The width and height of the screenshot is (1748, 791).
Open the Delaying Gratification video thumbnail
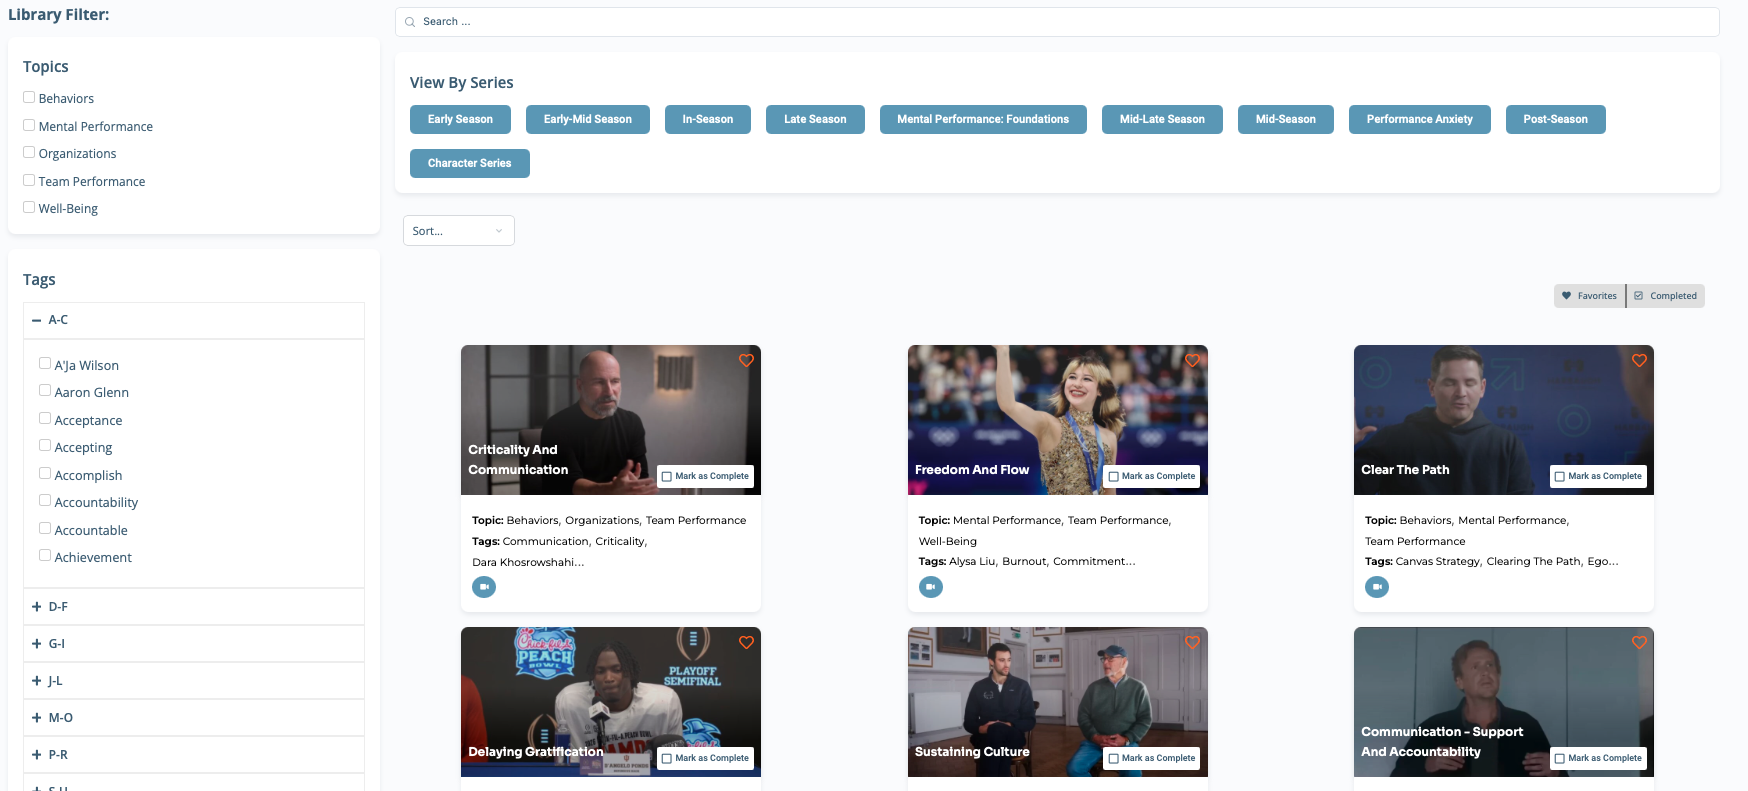click(x=611, y=702)
